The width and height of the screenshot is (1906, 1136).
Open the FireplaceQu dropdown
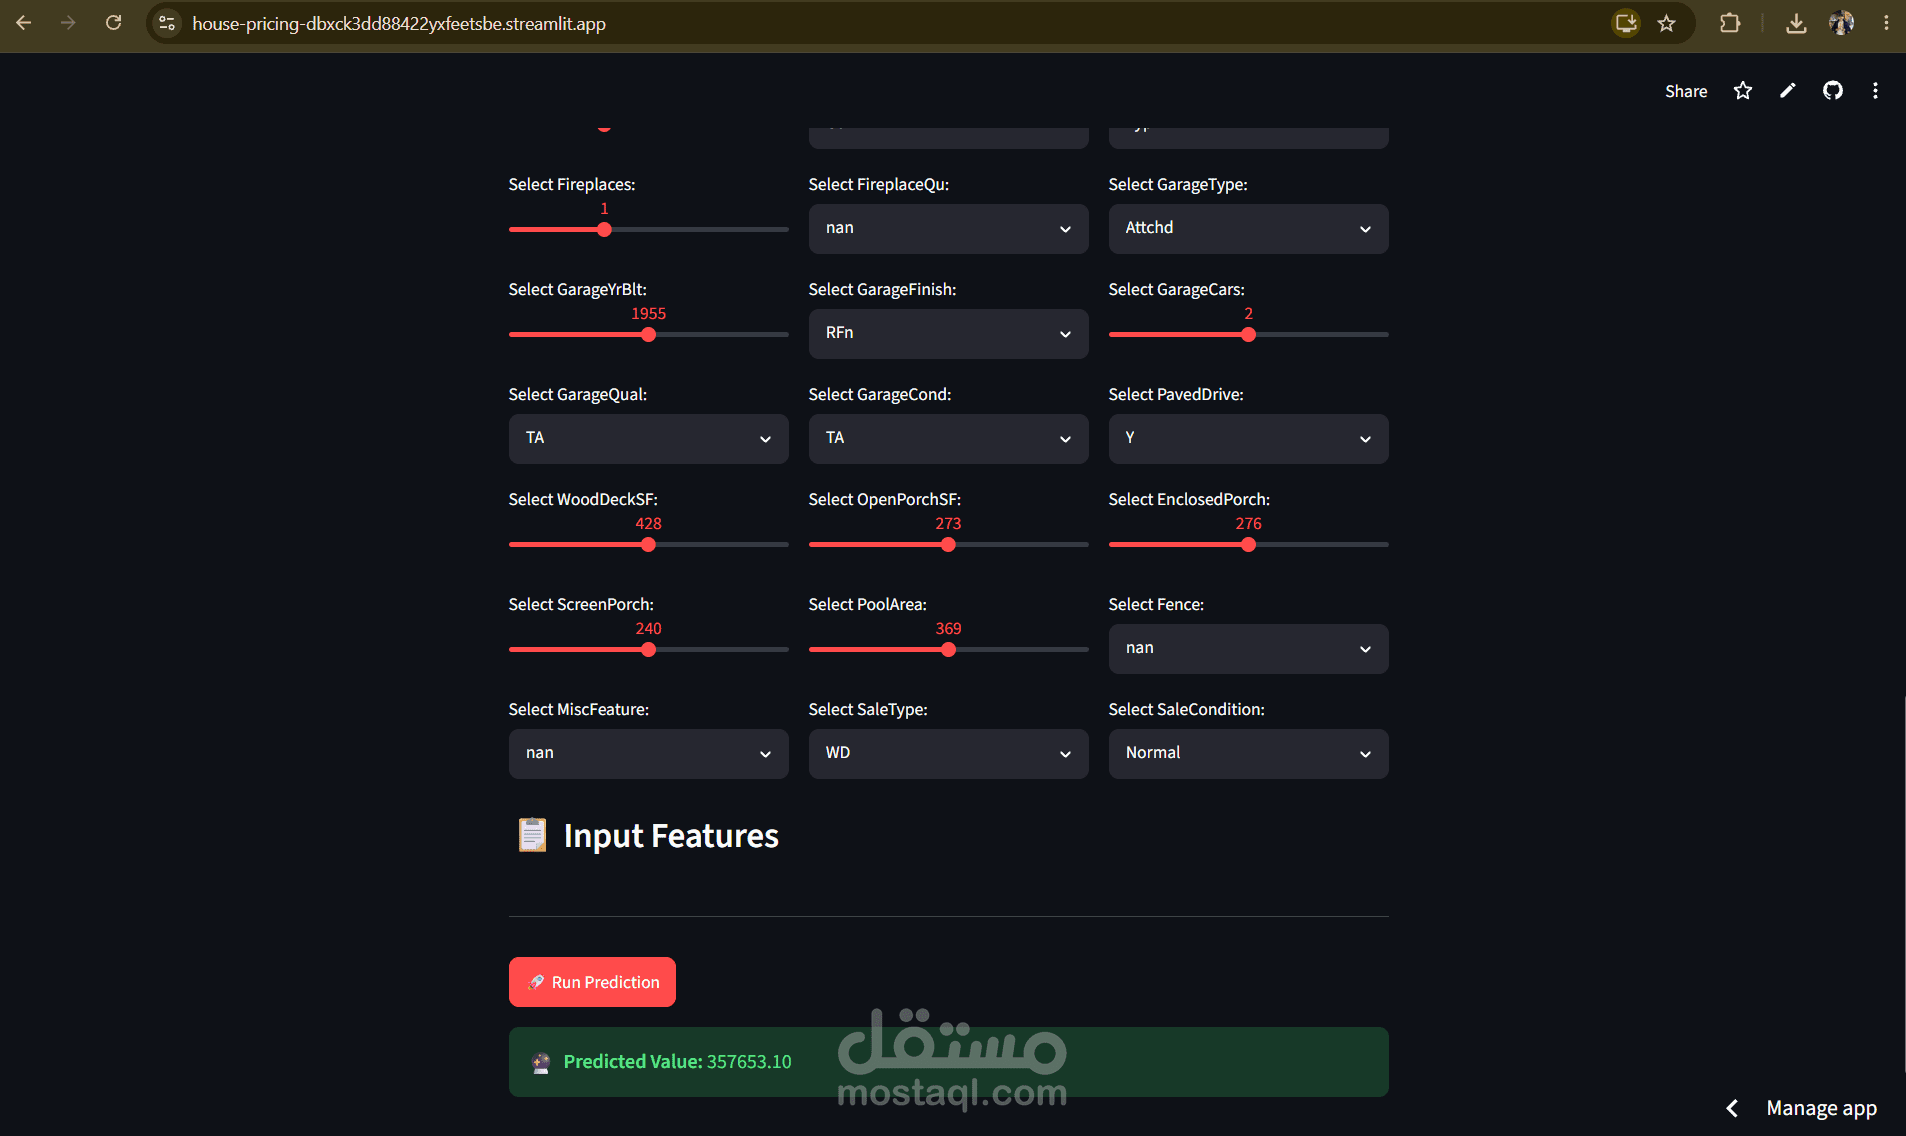[948, 229]
